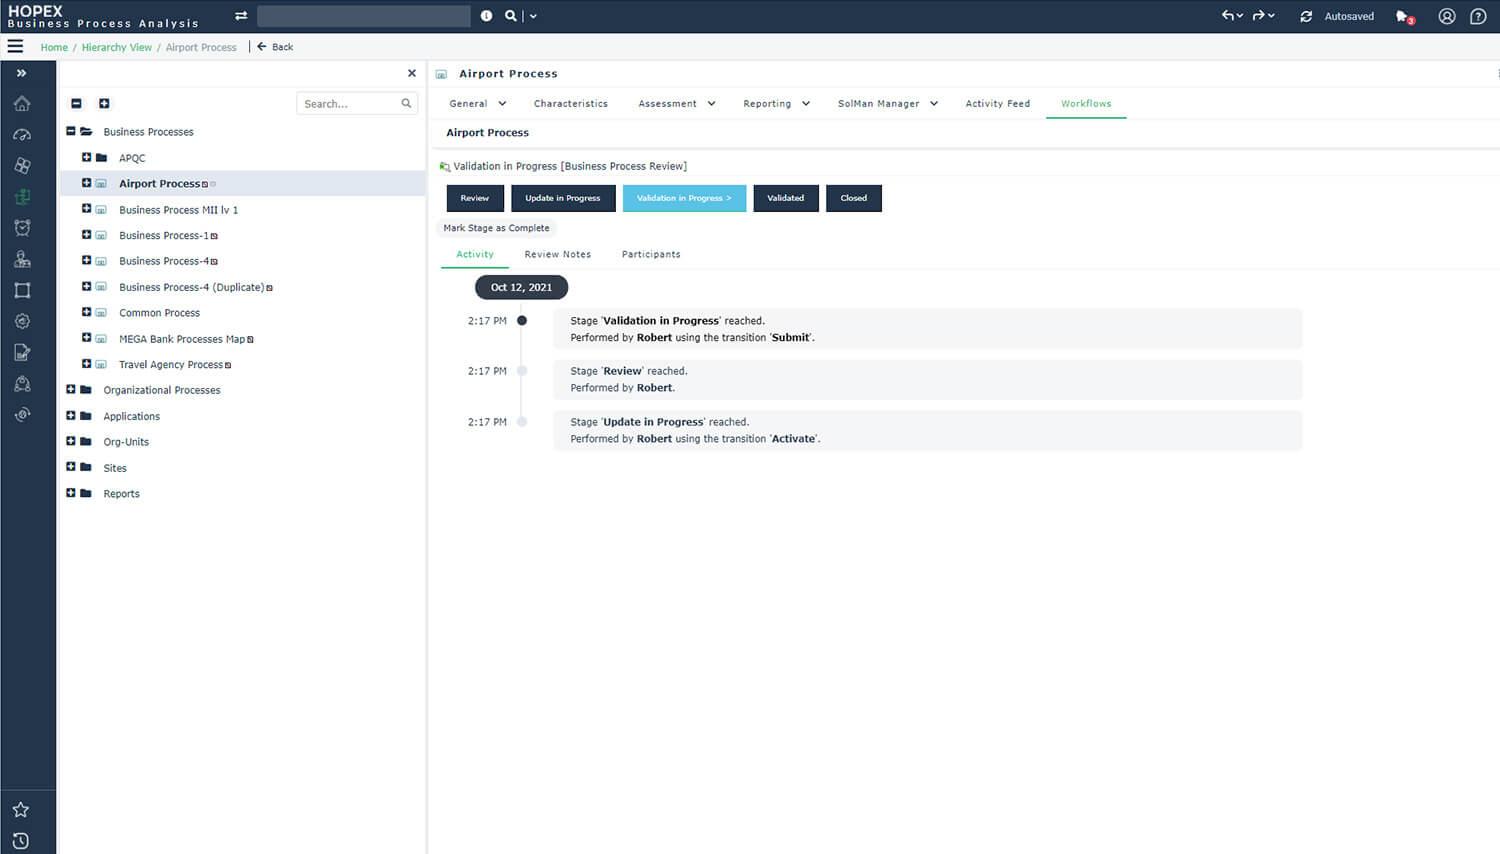Click Mark Stage as Complete
The image size is (1500, 854).
[x=496, y=228]
